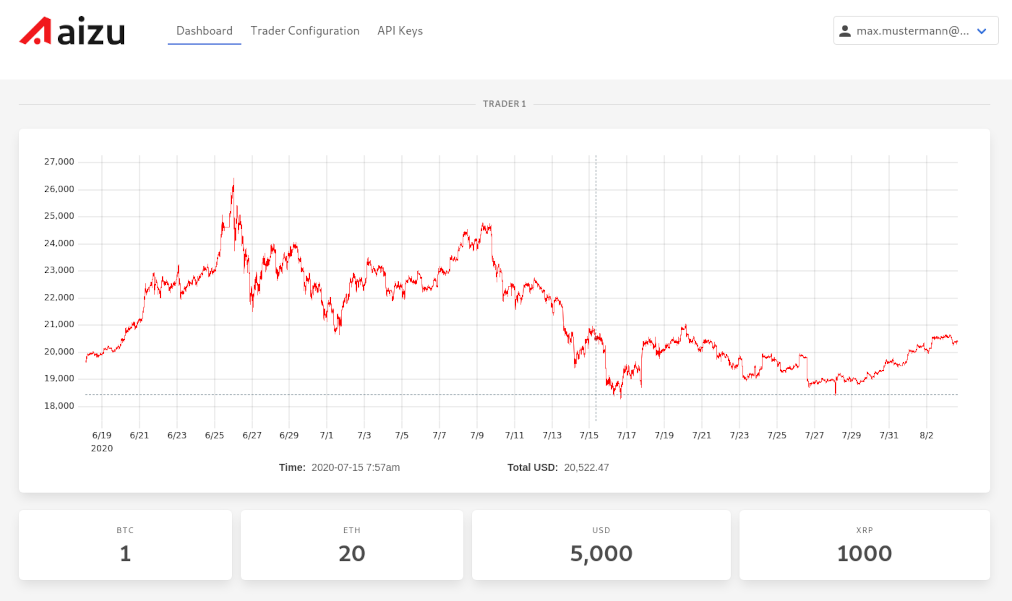Click the 27,000 y-axis label

pos(59,161)
